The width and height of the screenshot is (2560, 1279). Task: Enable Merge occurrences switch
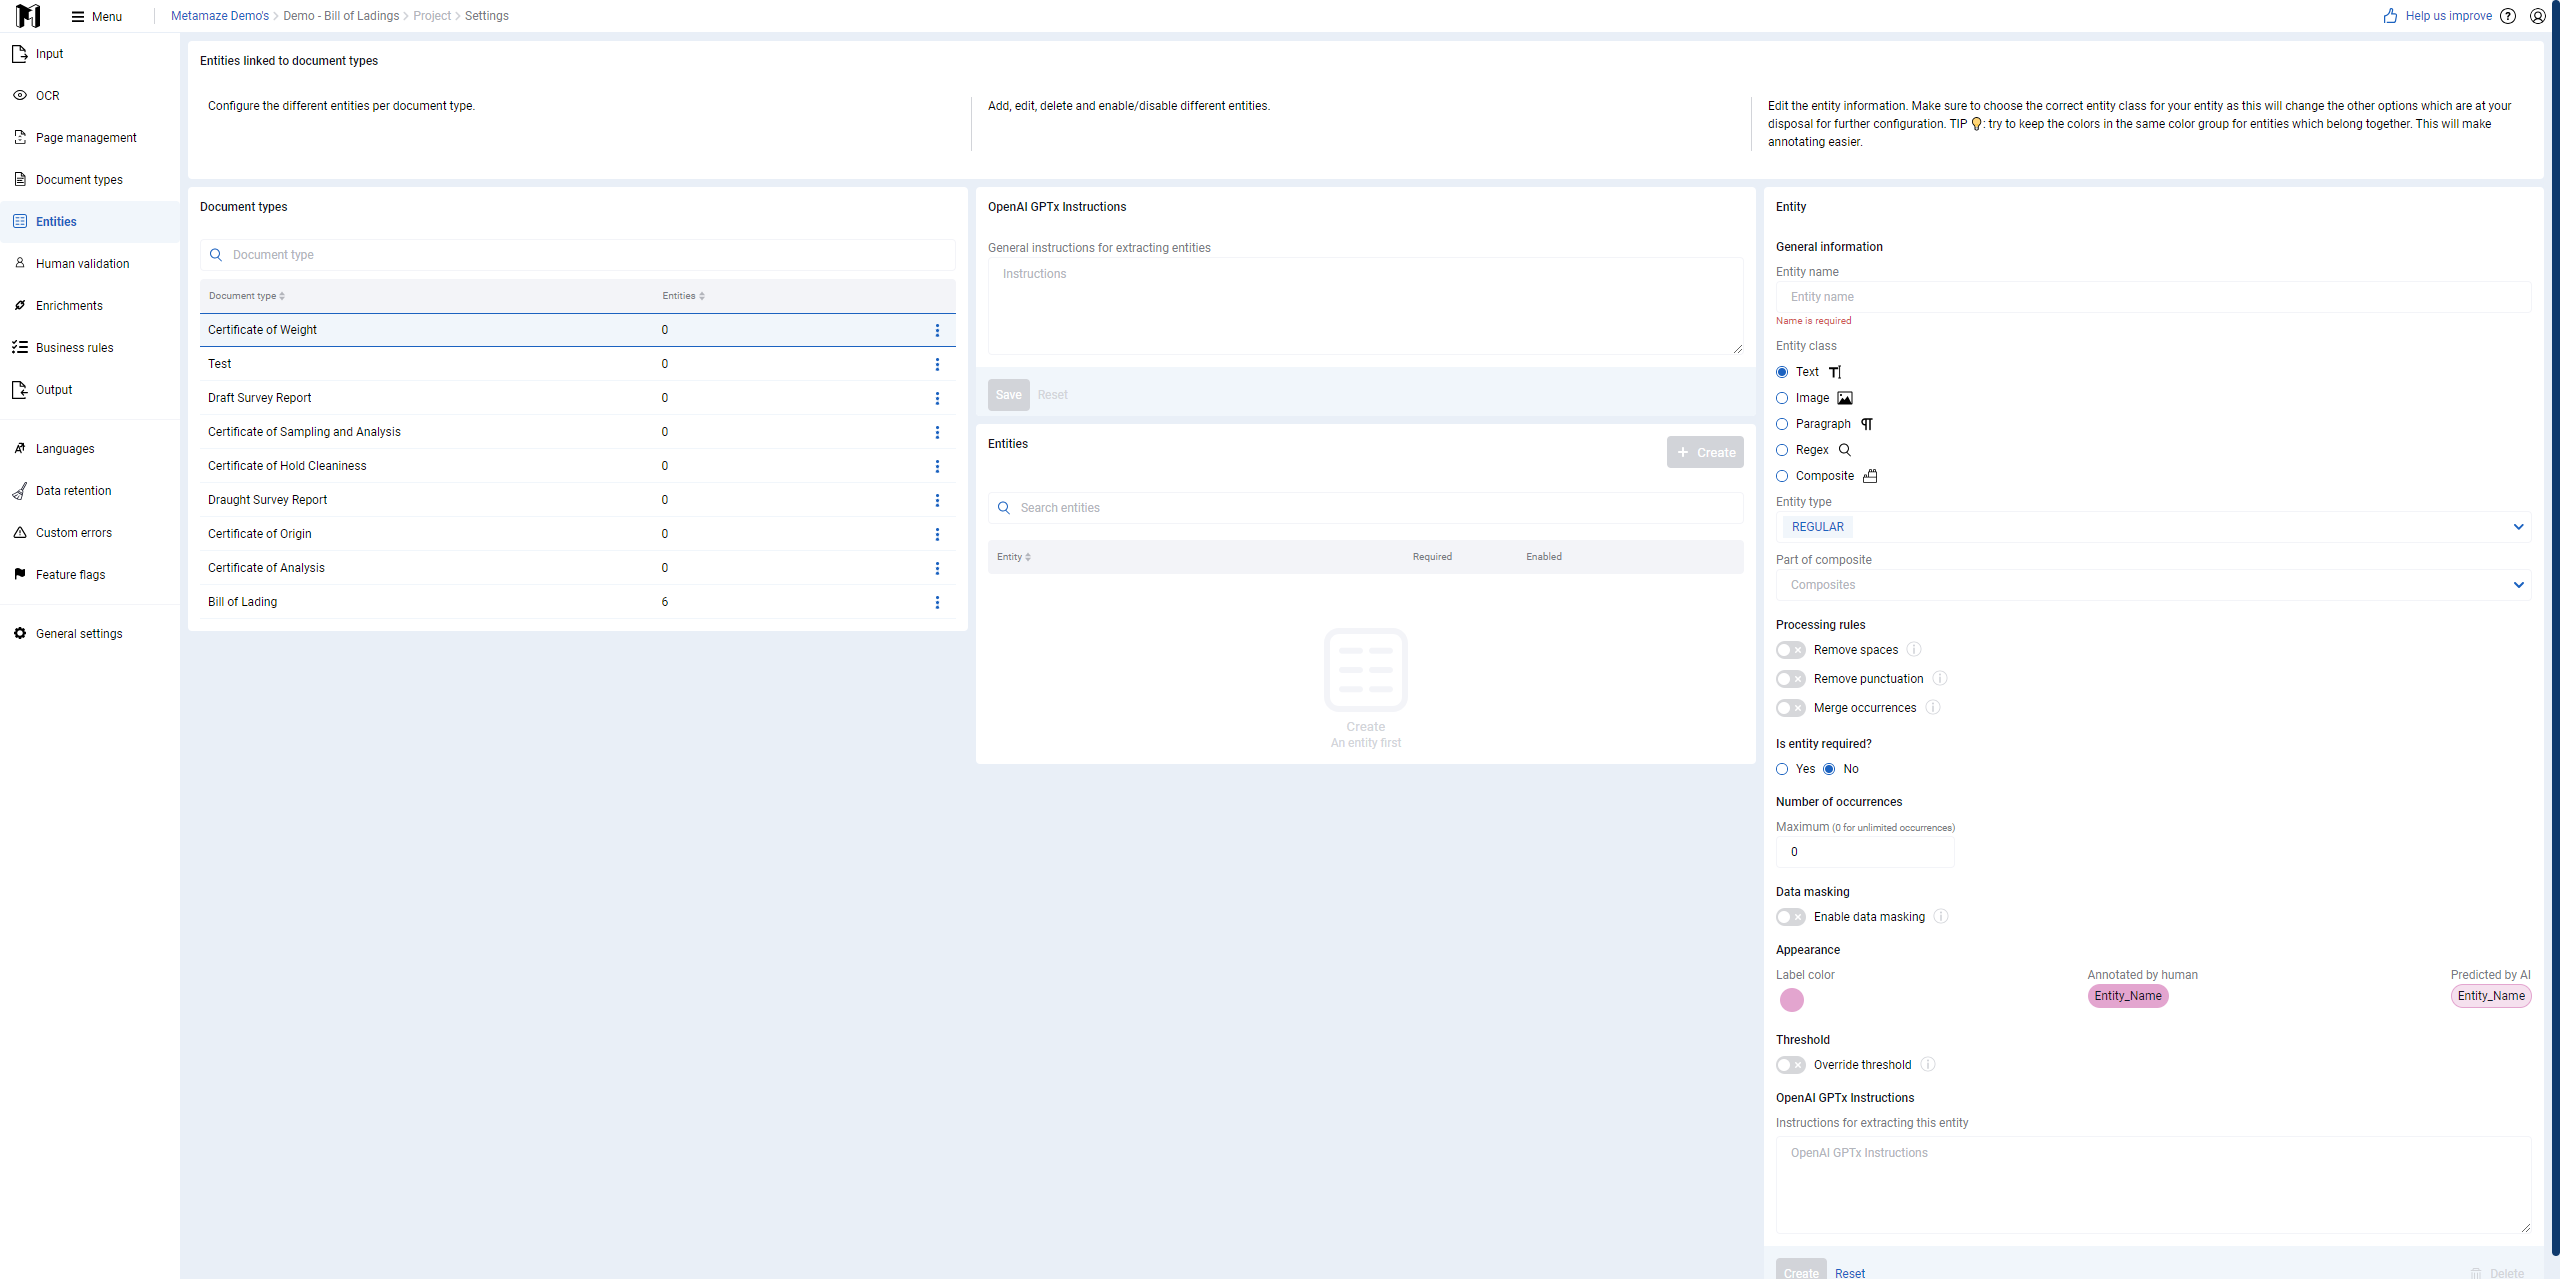pos(1790,708)
